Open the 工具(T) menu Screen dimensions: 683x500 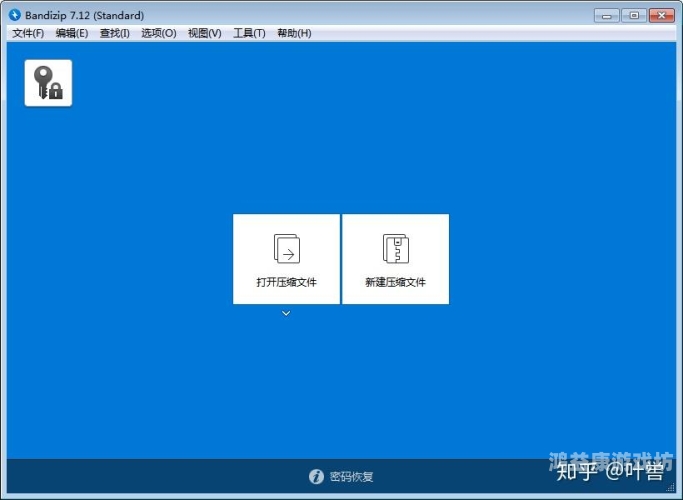tap(249, 33)
